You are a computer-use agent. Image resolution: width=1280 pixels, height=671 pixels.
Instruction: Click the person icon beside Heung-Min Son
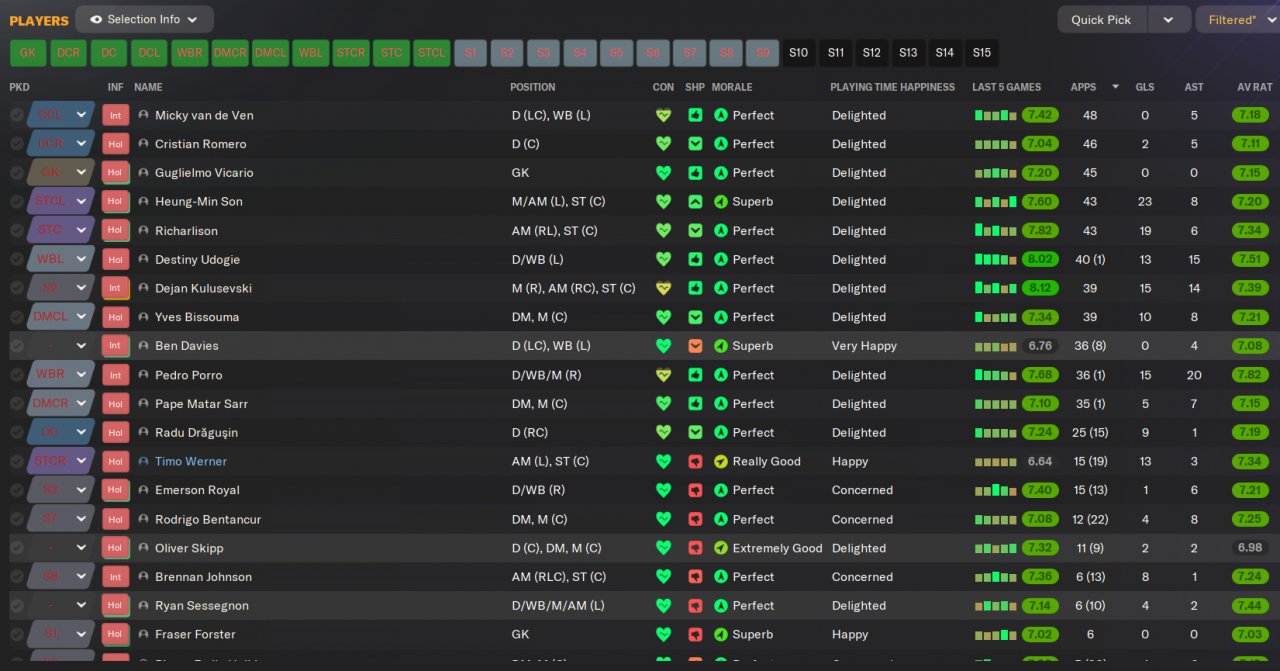144,201
